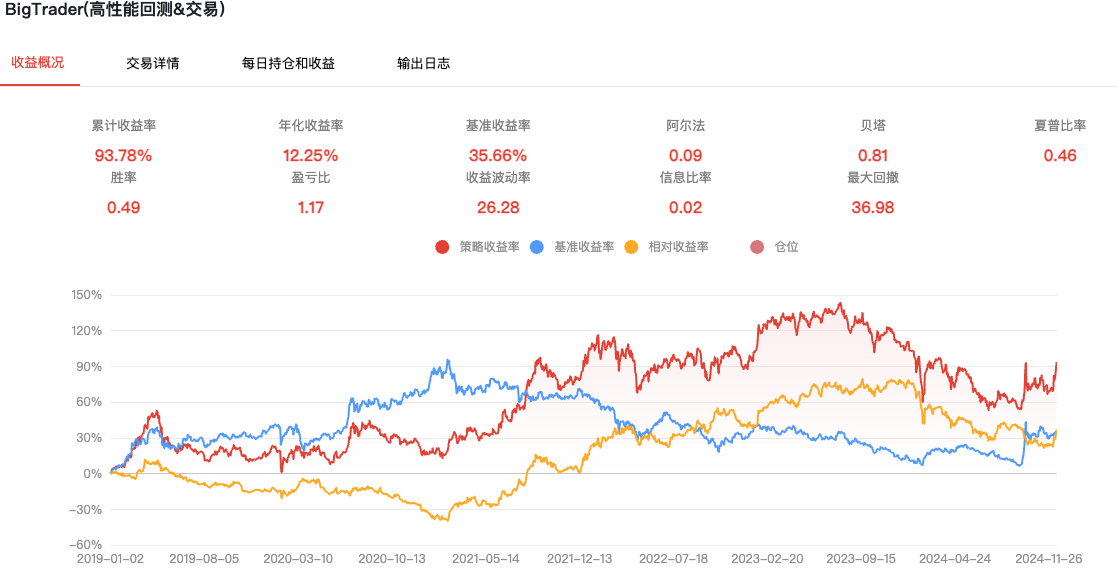The height and width of the screenshot is (579, 1117).
Task: Hide the 策略收益率 series via legend label
Action: [489, 247]
